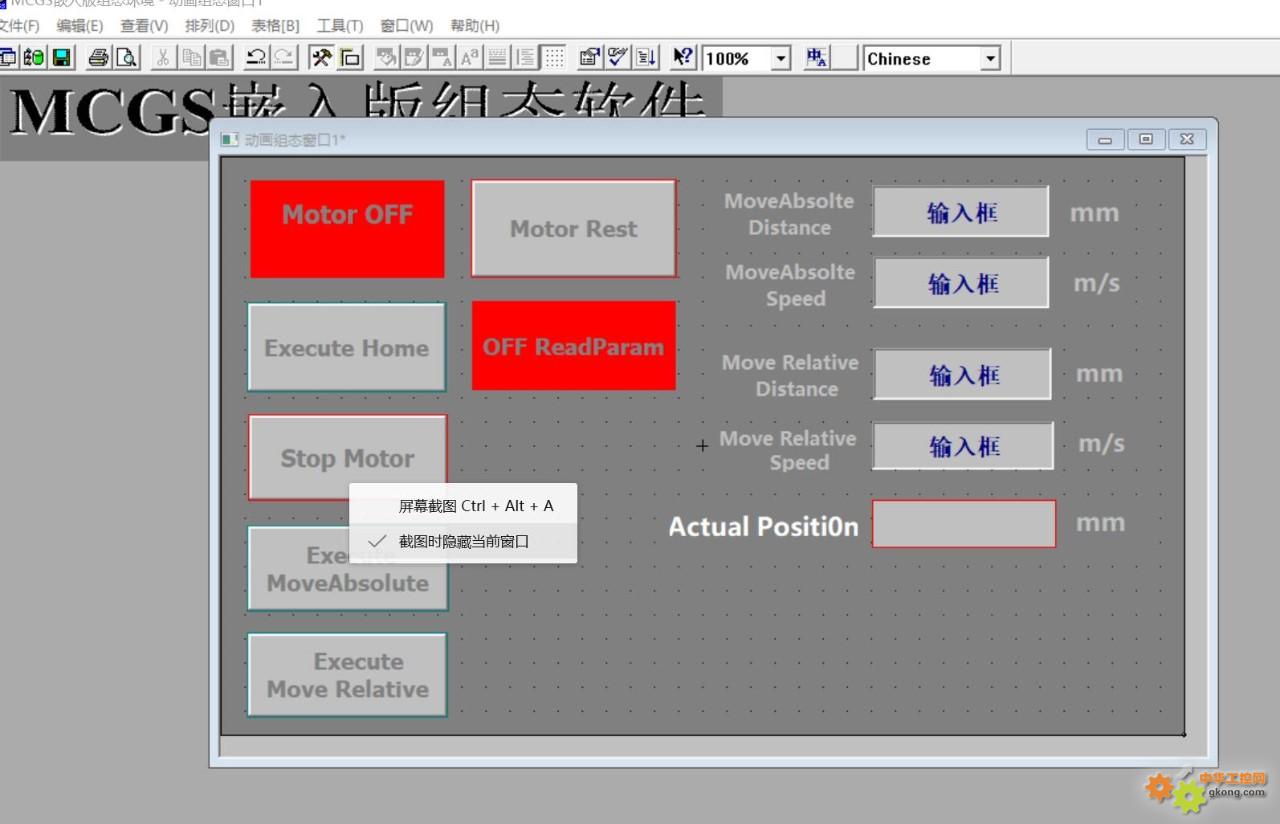The image size is (1280, 824).
Task: Open the real-time database icon
Action: click(x=34, y=58)
